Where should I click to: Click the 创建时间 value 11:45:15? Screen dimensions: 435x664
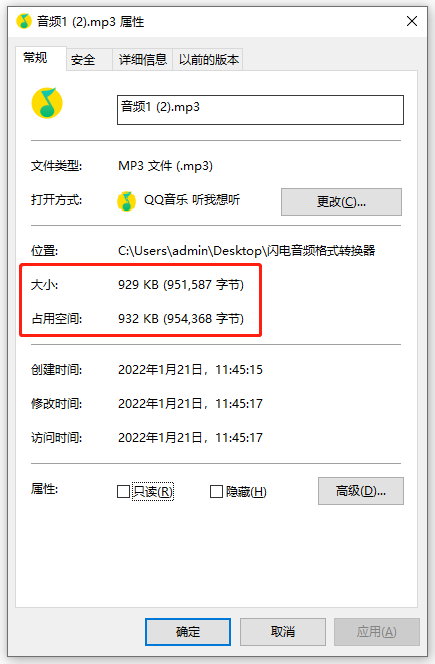pos(239,370)
